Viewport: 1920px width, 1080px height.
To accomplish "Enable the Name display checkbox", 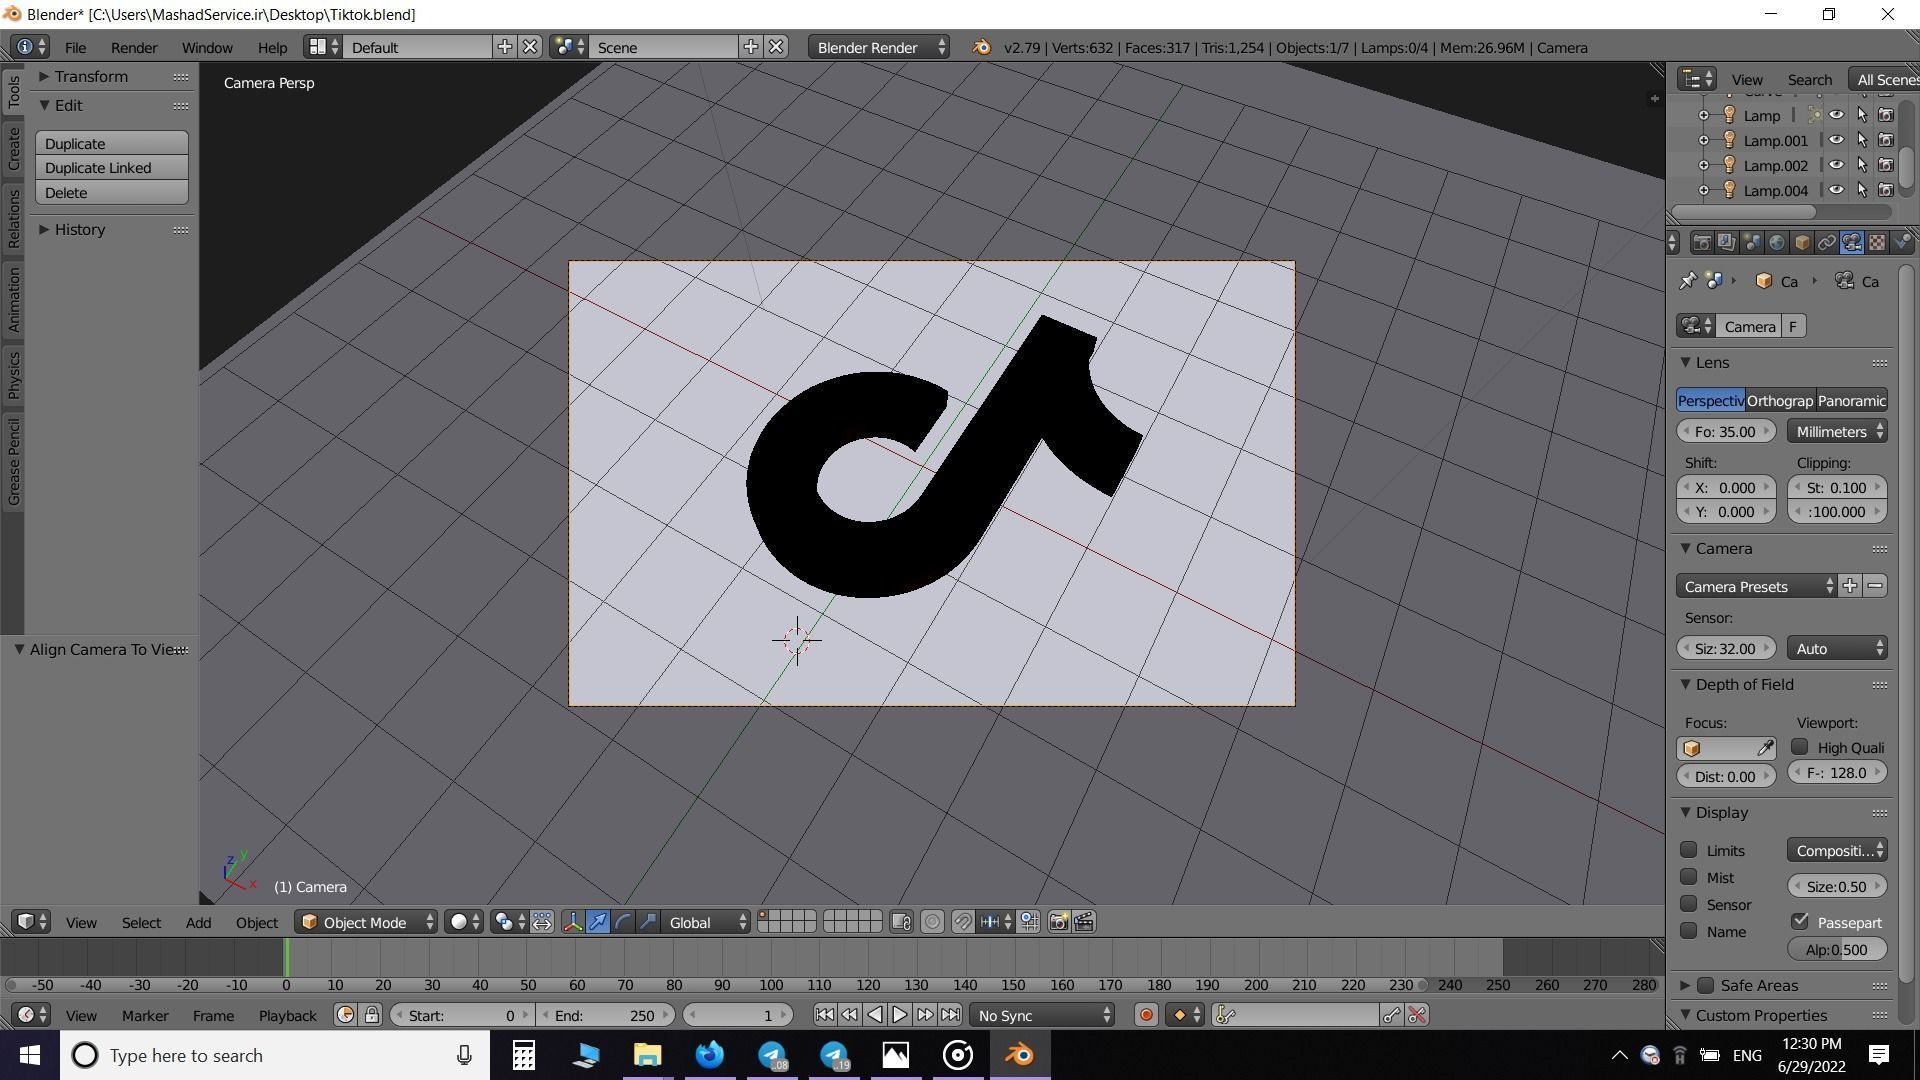I will click(1689, 931).
